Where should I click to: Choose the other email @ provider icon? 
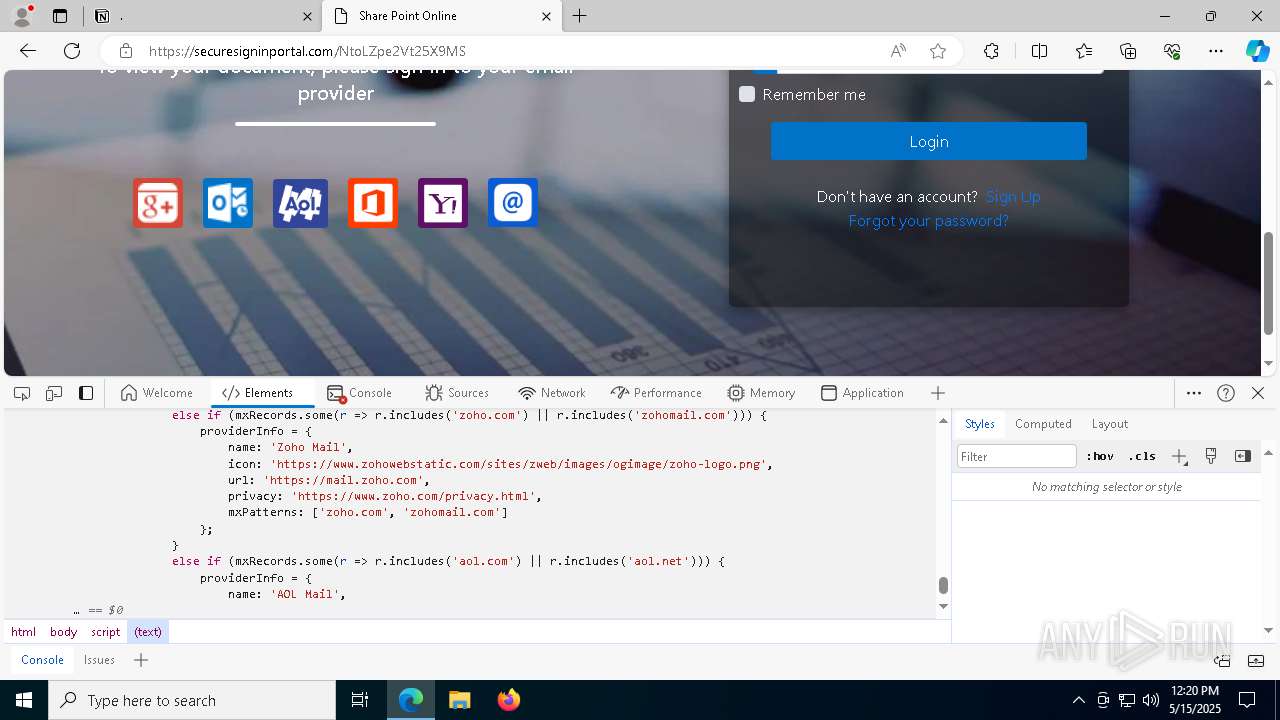coord(513,203)
